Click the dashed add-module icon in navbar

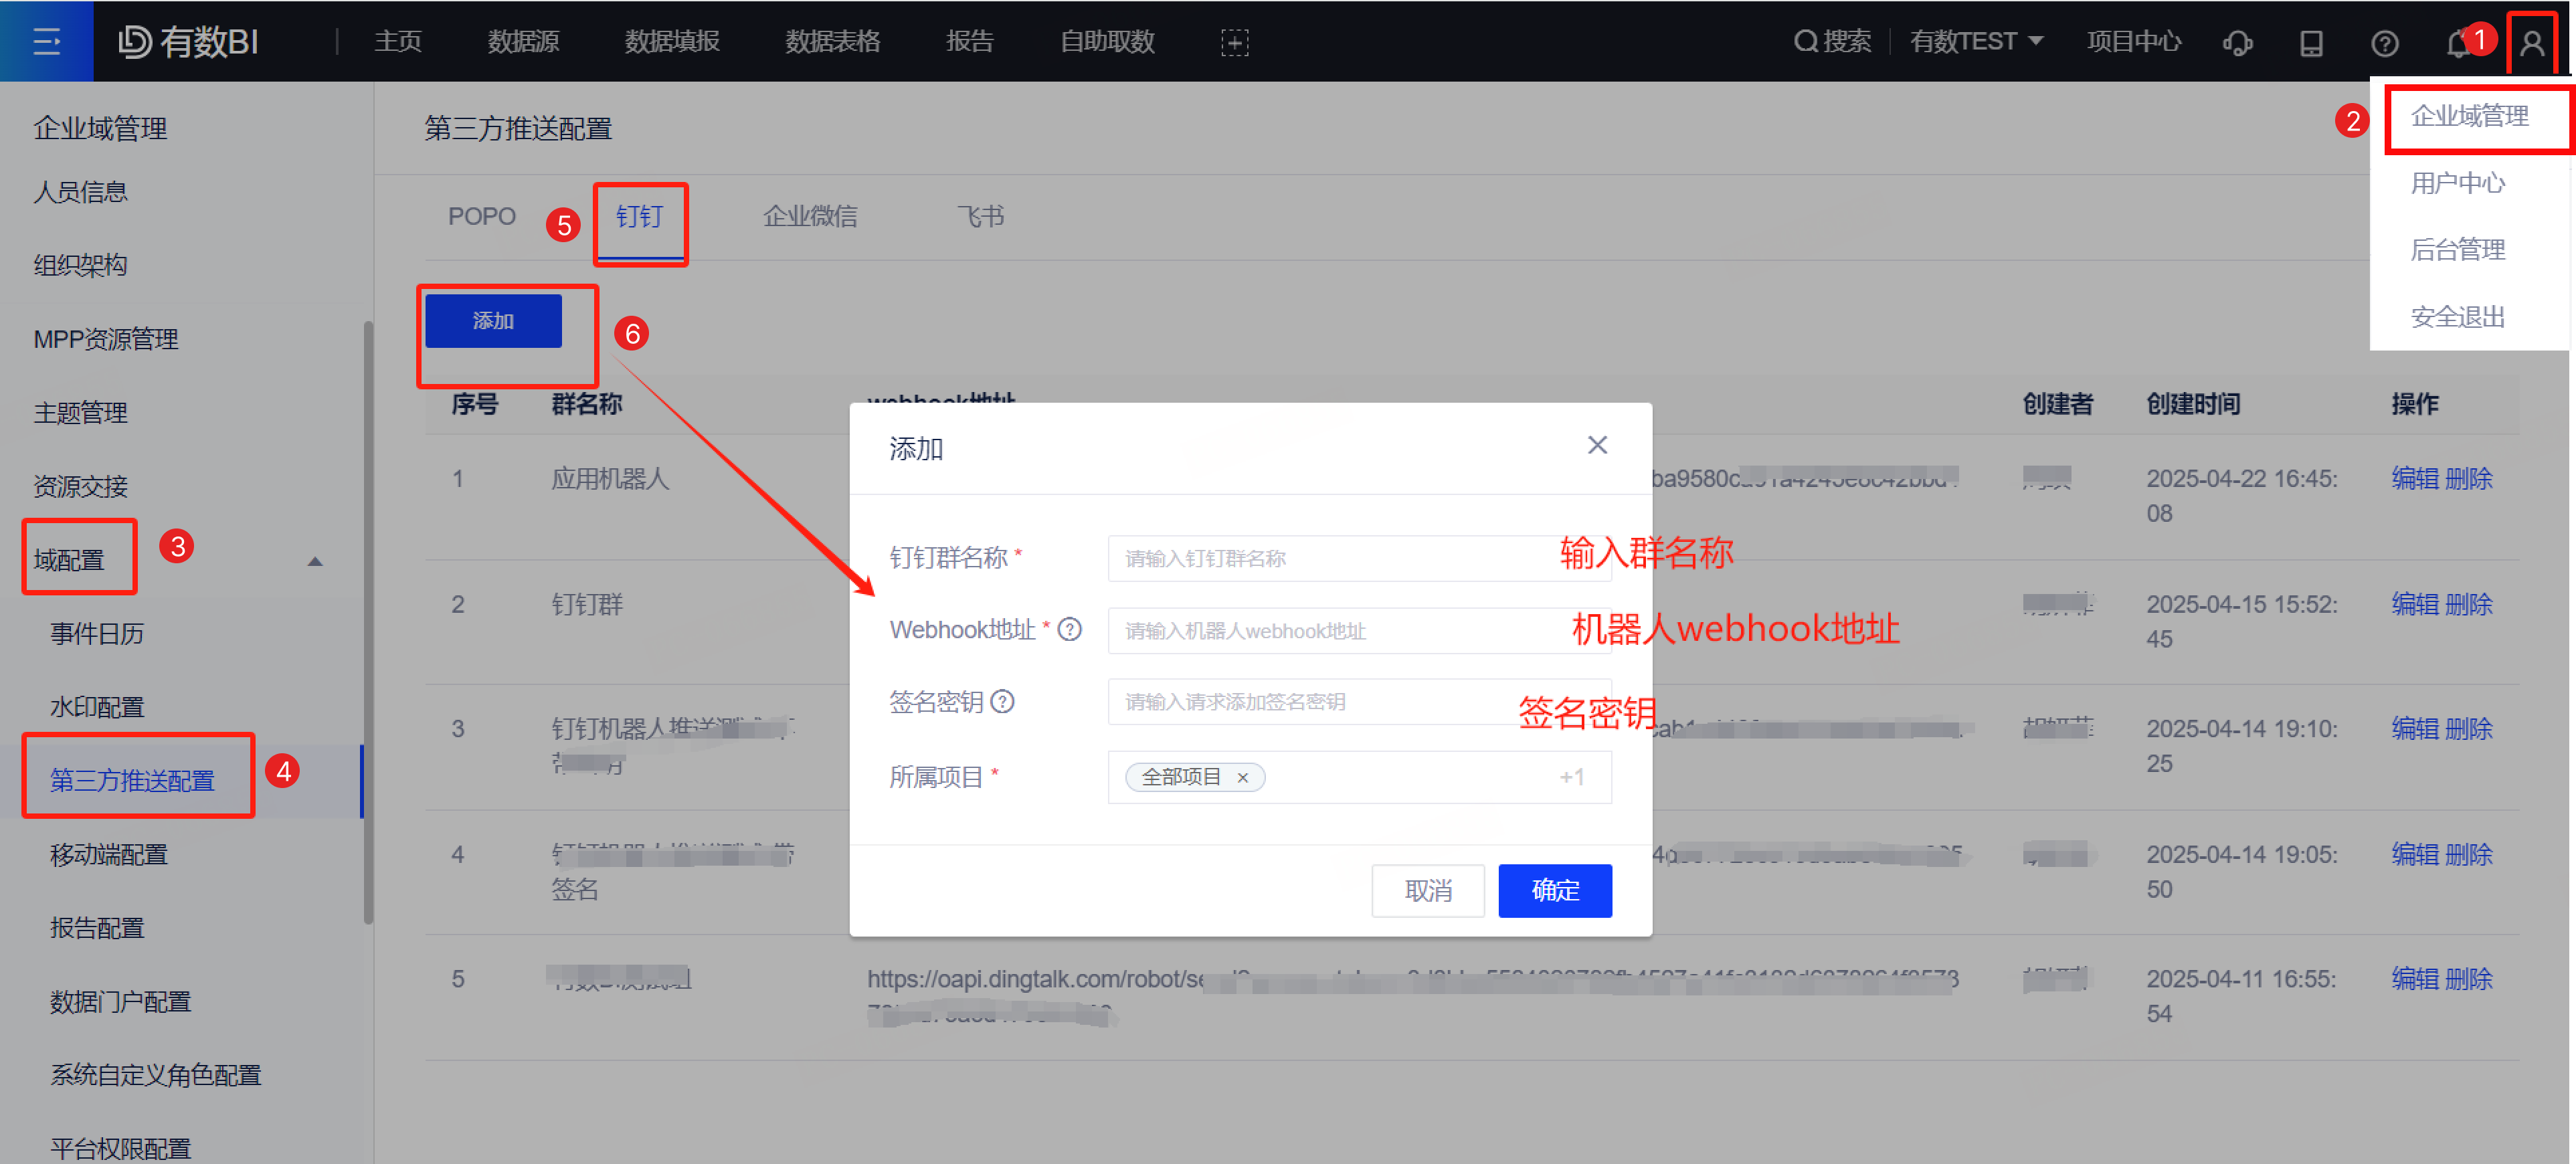[1234, 42]
